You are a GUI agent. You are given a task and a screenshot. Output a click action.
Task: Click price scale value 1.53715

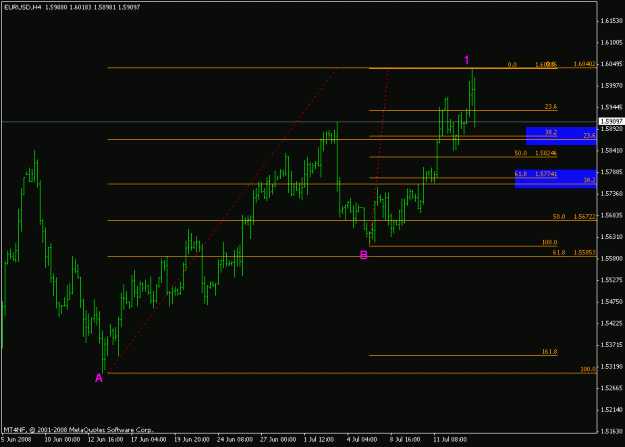[x=611, y=345]
